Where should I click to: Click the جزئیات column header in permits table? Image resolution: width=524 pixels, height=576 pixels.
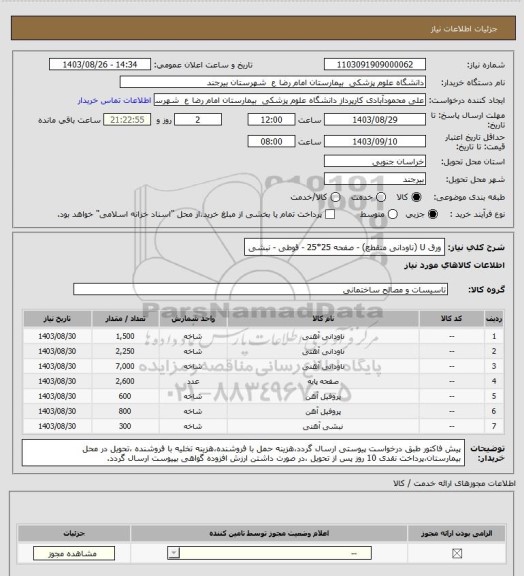point(74,533)
